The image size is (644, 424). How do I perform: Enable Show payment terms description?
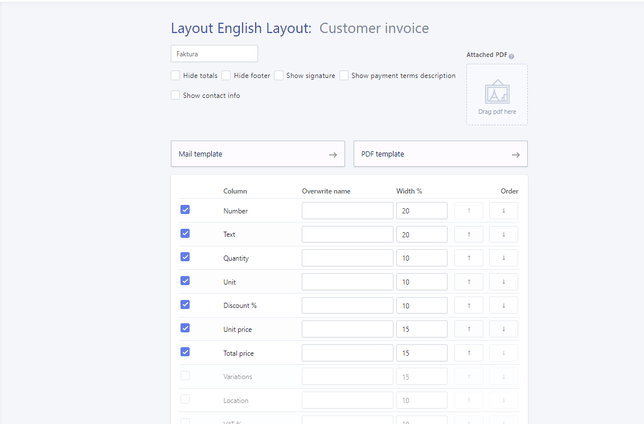344,76
